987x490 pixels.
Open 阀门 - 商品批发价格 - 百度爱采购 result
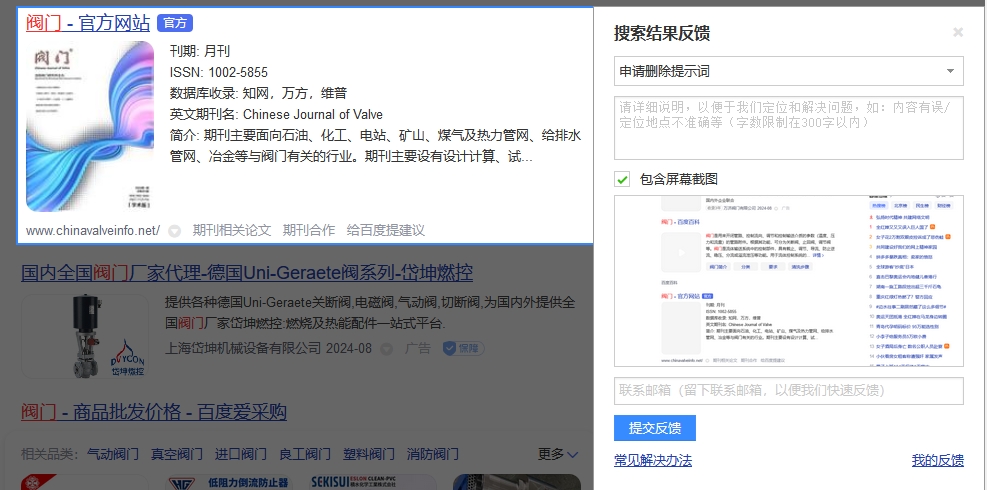pos(154,413)
